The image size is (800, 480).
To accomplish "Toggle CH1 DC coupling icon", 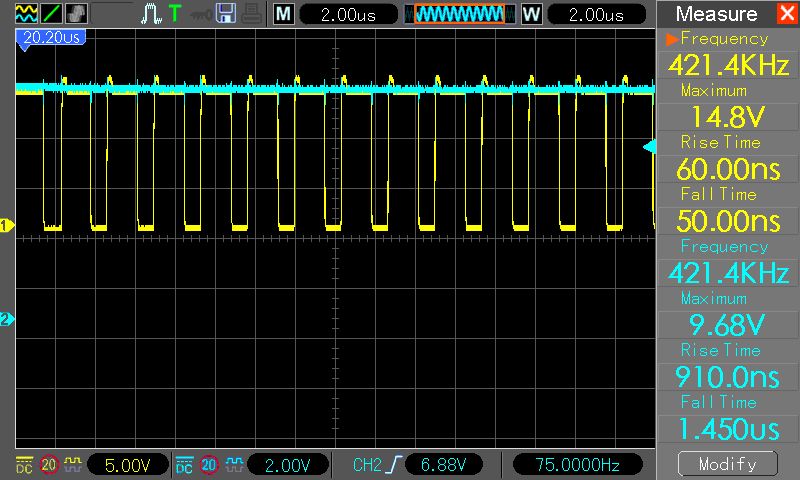I will pyautogui.click(x=24, y=465).
